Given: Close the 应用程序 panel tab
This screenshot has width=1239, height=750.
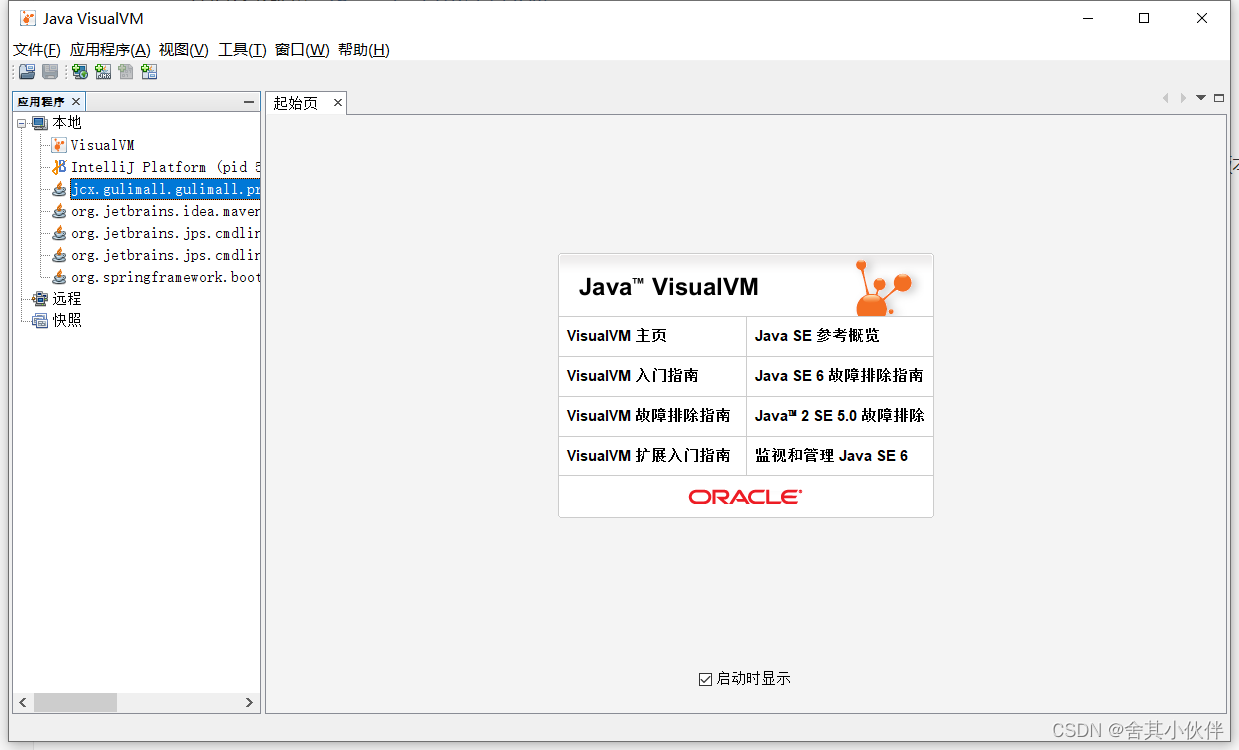Looking at the screenshot, I should coord(76,102).
